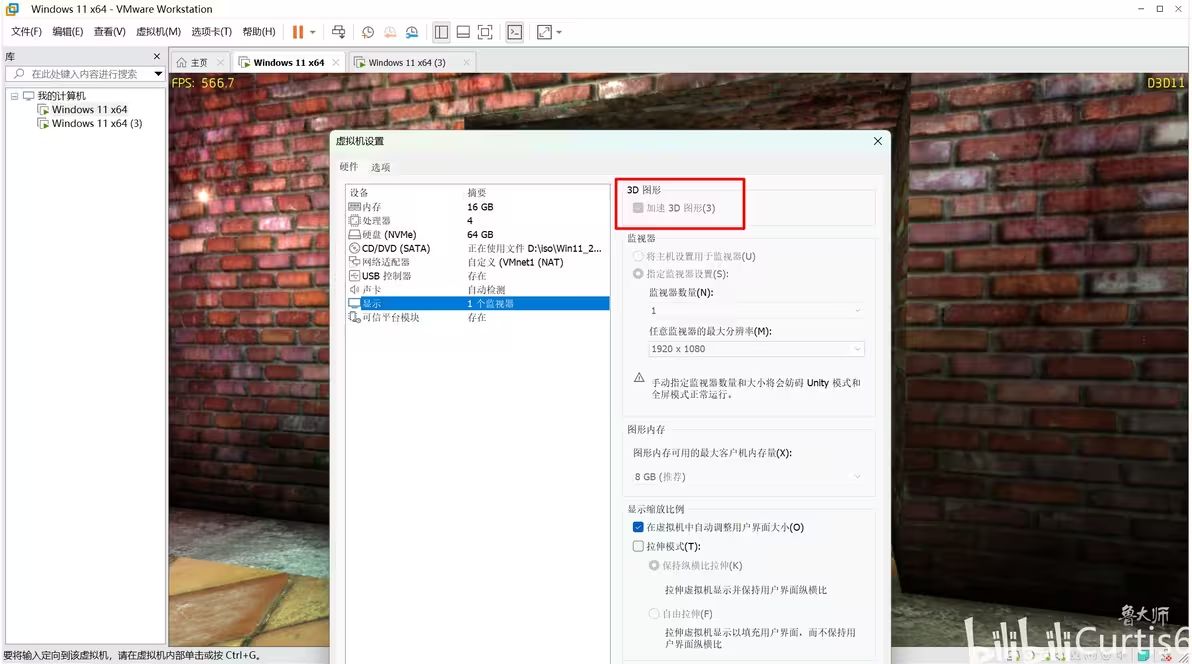The image size is (1192, 664).
Task: Select the 可信平台模块 TPM row
Action: [477, 317]
